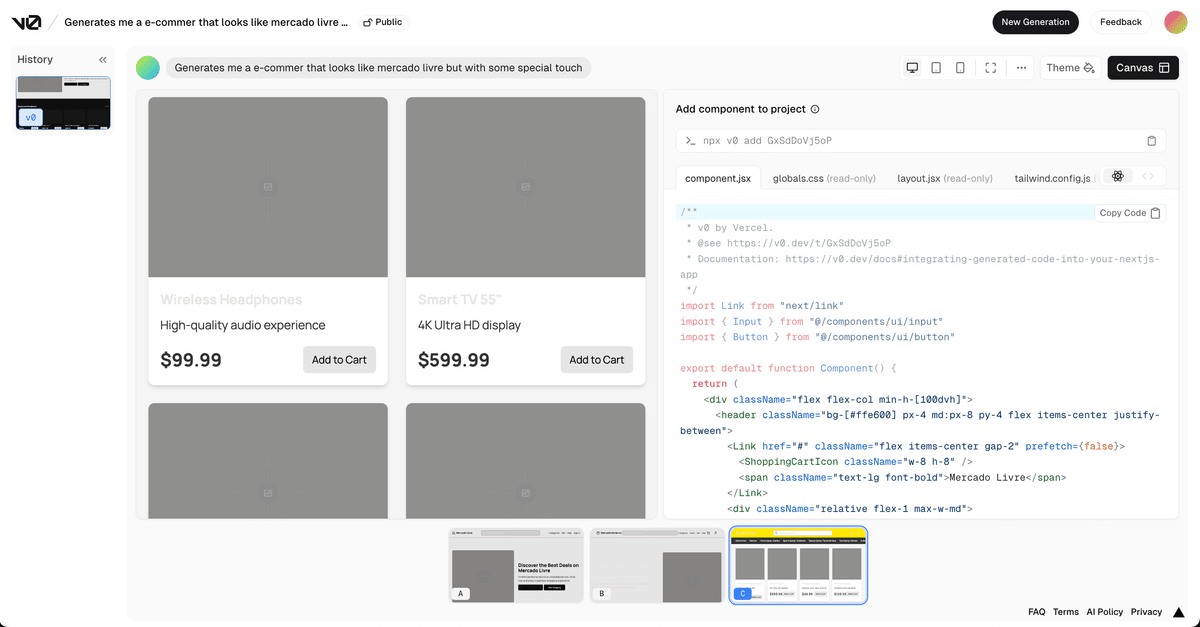Click the History panel heading
1200x627 pixels.
(35, 60)
